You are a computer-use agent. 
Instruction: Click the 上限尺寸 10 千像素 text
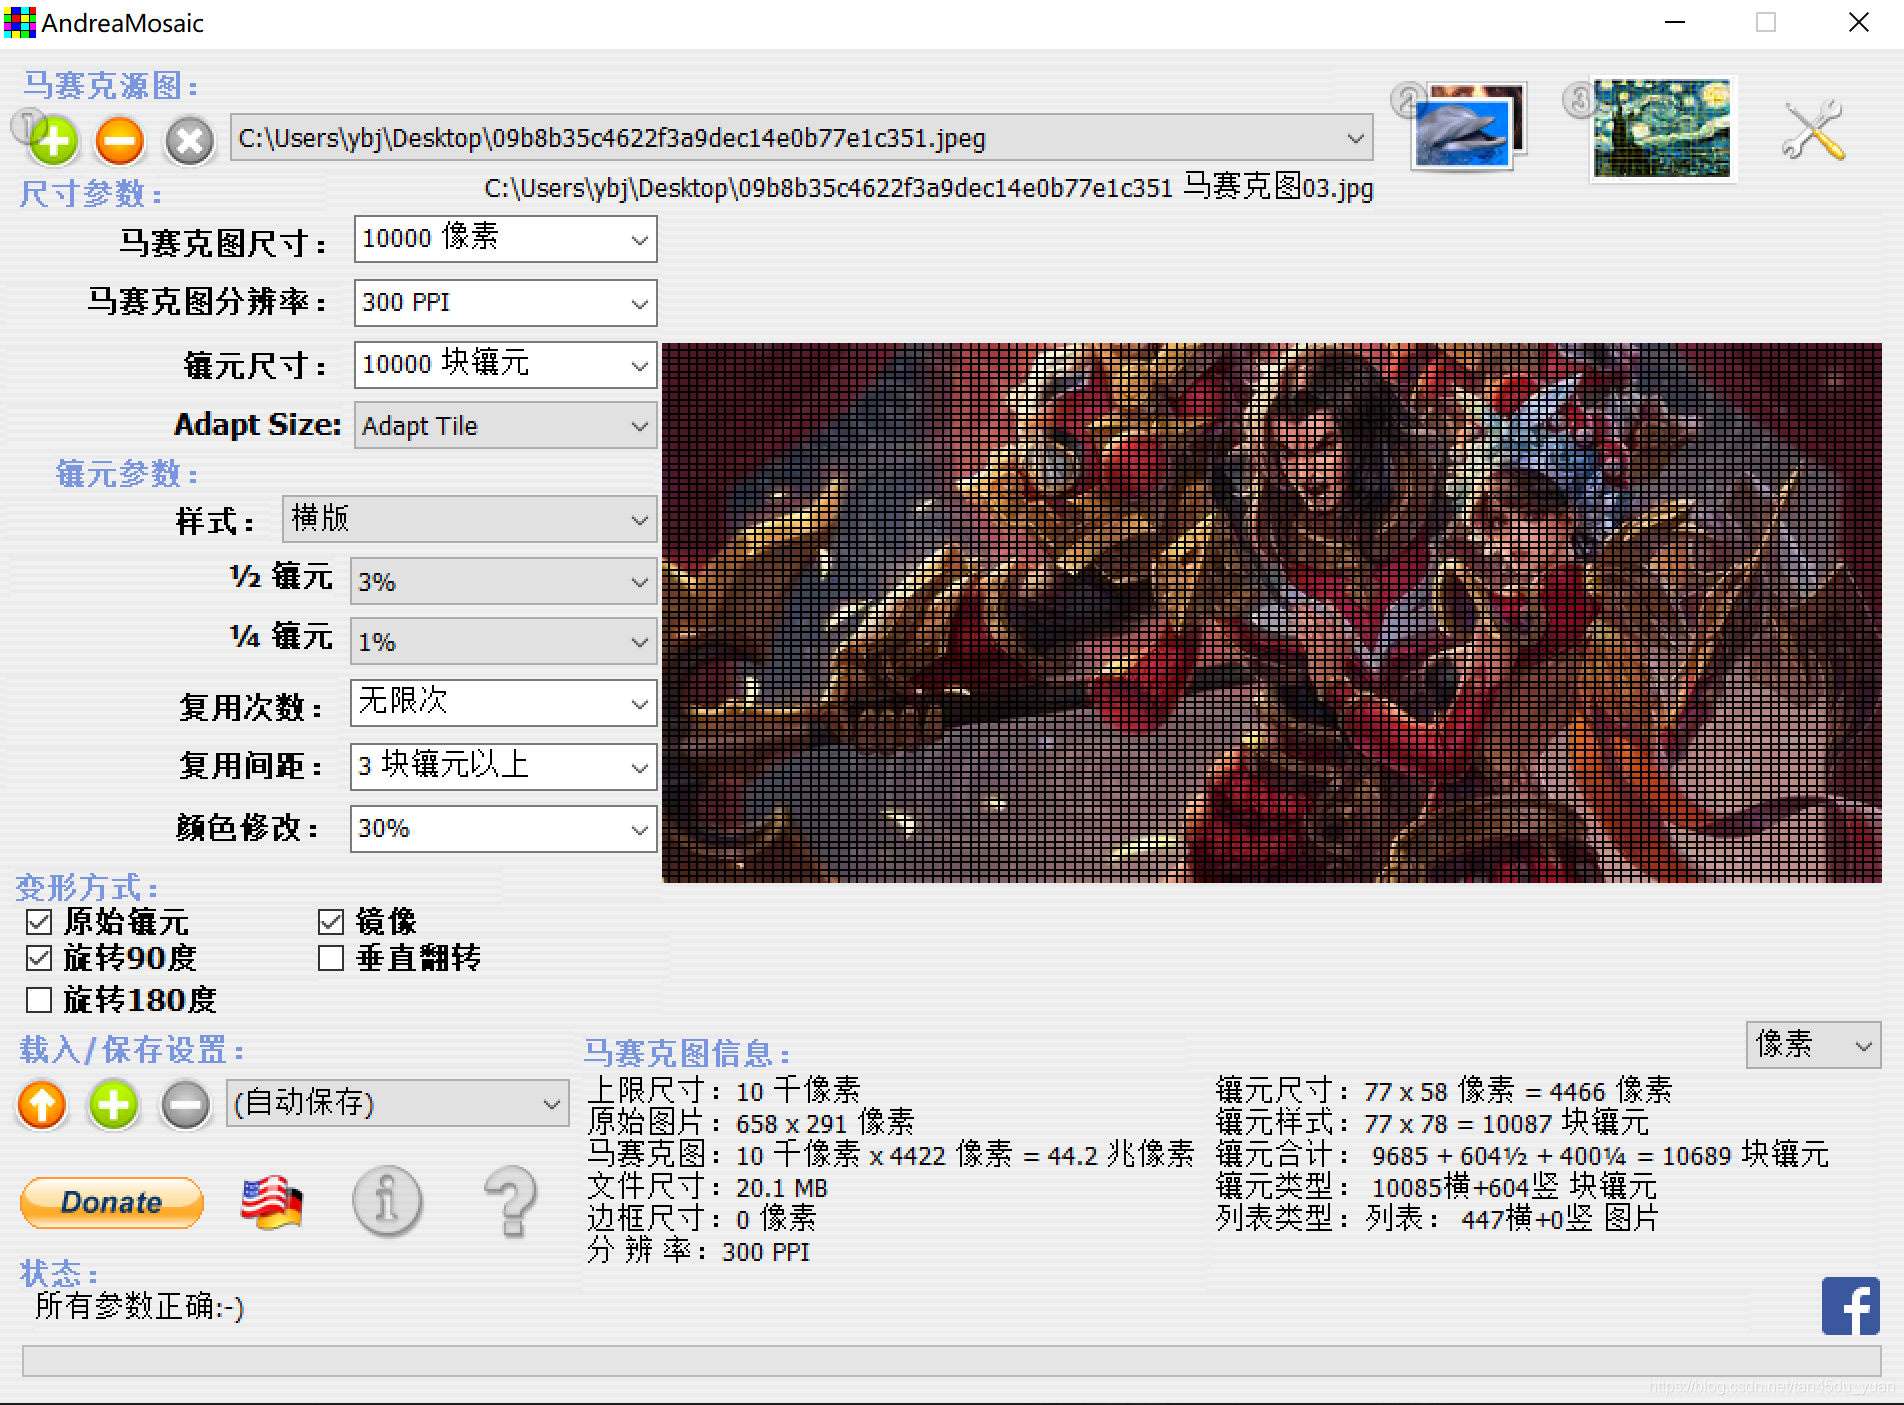tap(724, 1090)
